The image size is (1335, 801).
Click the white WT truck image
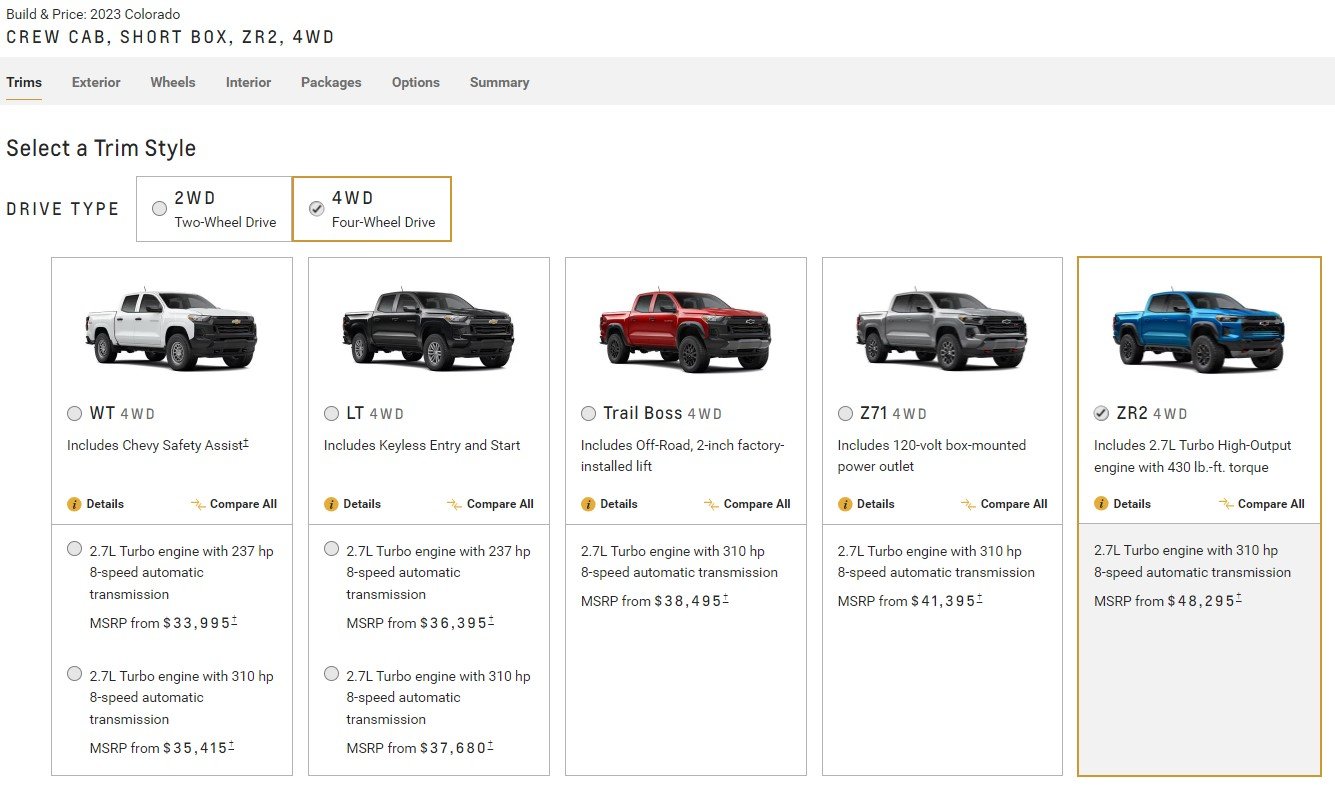click(171, 328)
